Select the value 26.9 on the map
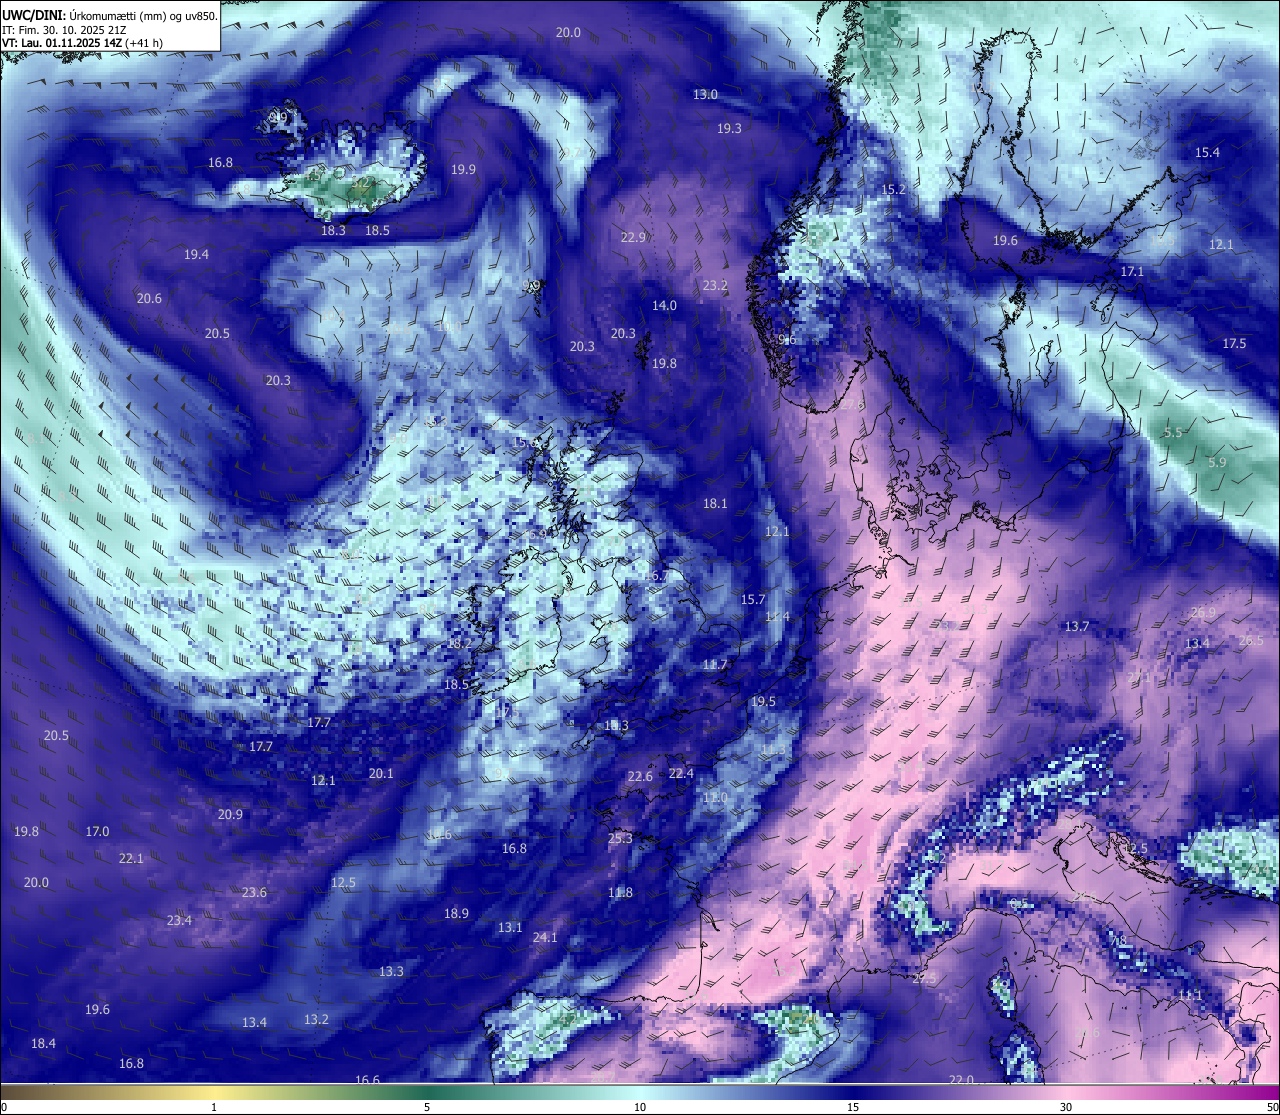This screenshot has height=1115, width=1280. tap(1203, 612)
